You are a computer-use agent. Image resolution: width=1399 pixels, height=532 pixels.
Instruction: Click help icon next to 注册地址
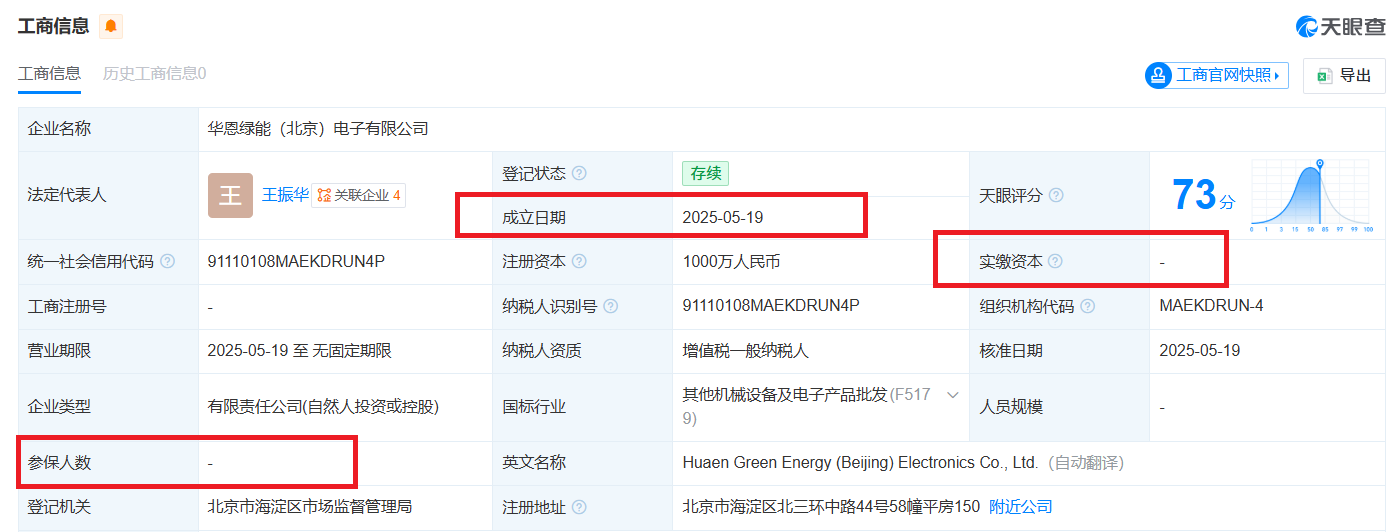coord(579,507)
